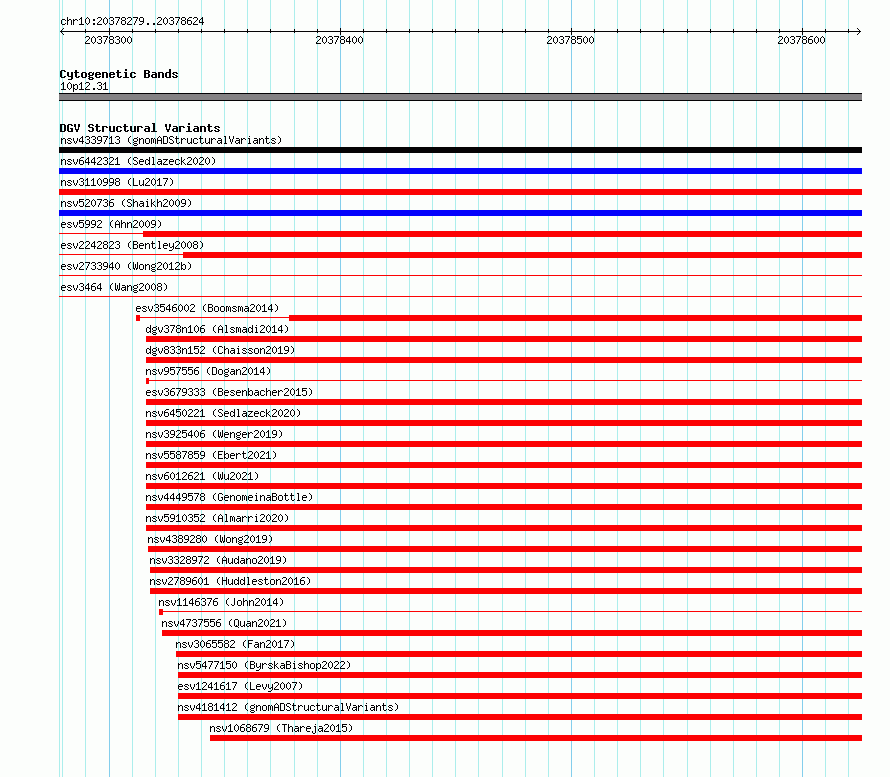Click the red bar under nsv6450221
Screen dimensions: 890x777
tap(504, 423)
